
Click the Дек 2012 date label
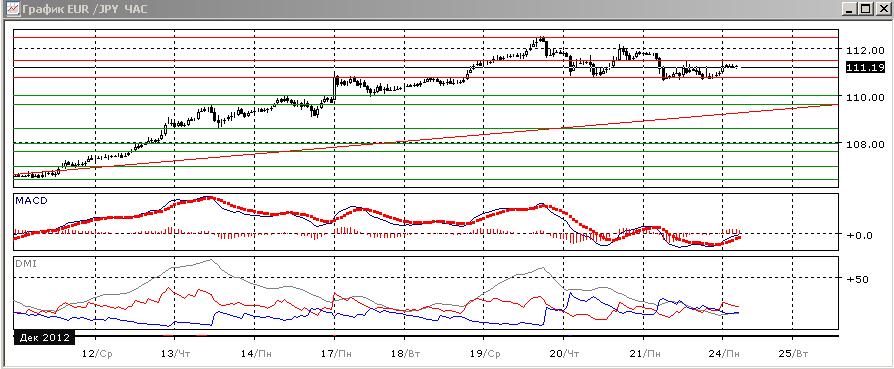(44, 338)
